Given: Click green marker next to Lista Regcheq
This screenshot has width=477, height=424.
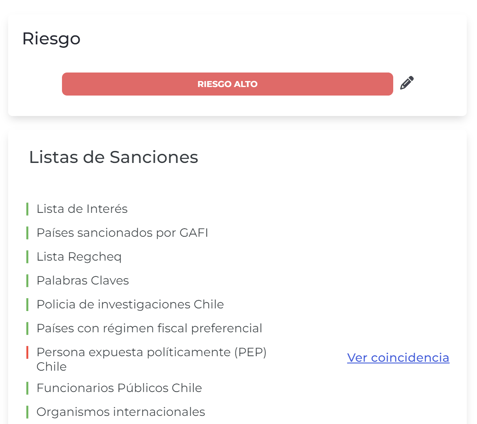Looking at the screenshot, I should click(x=27, y=257).
